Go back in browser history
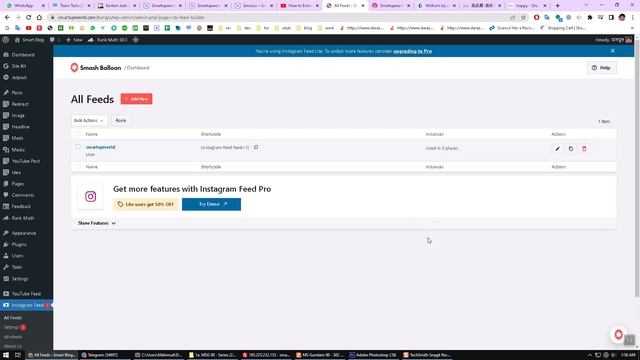640x360 pixels. pos(7,18)
